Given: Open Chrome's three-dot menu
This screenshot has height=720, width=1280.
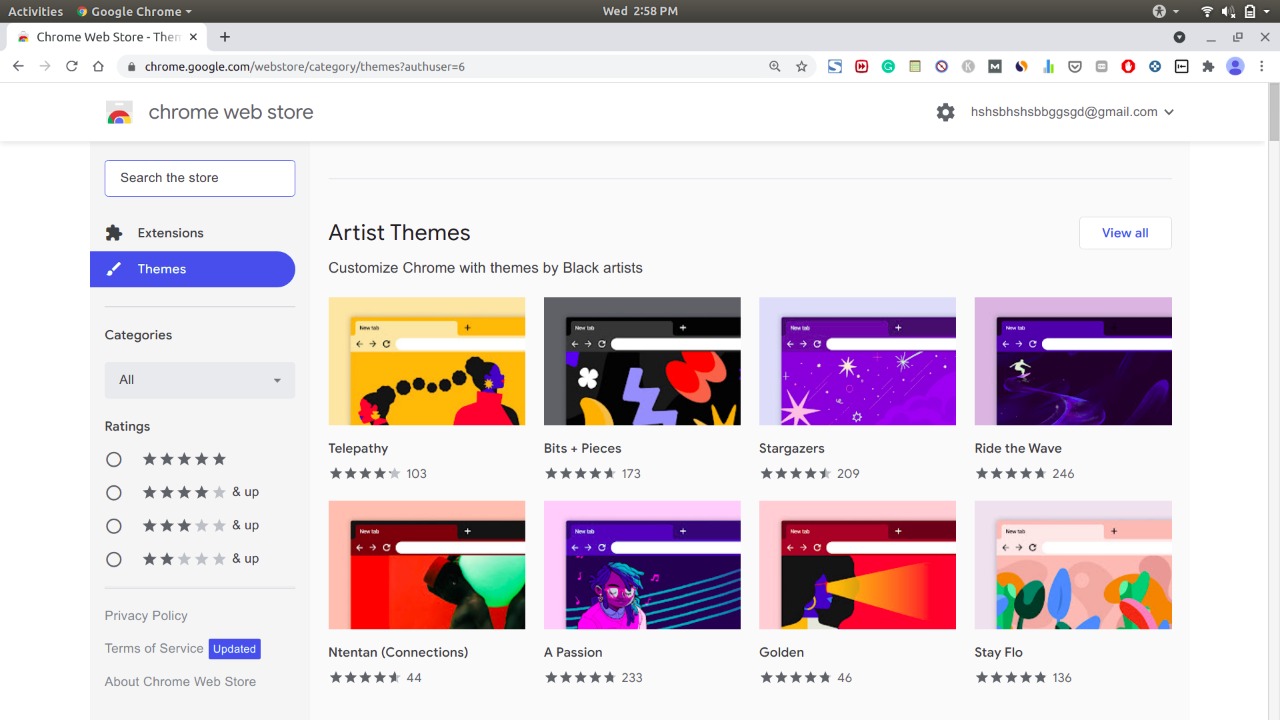Looking at the screenshot, I should [x=1261, y=66].
